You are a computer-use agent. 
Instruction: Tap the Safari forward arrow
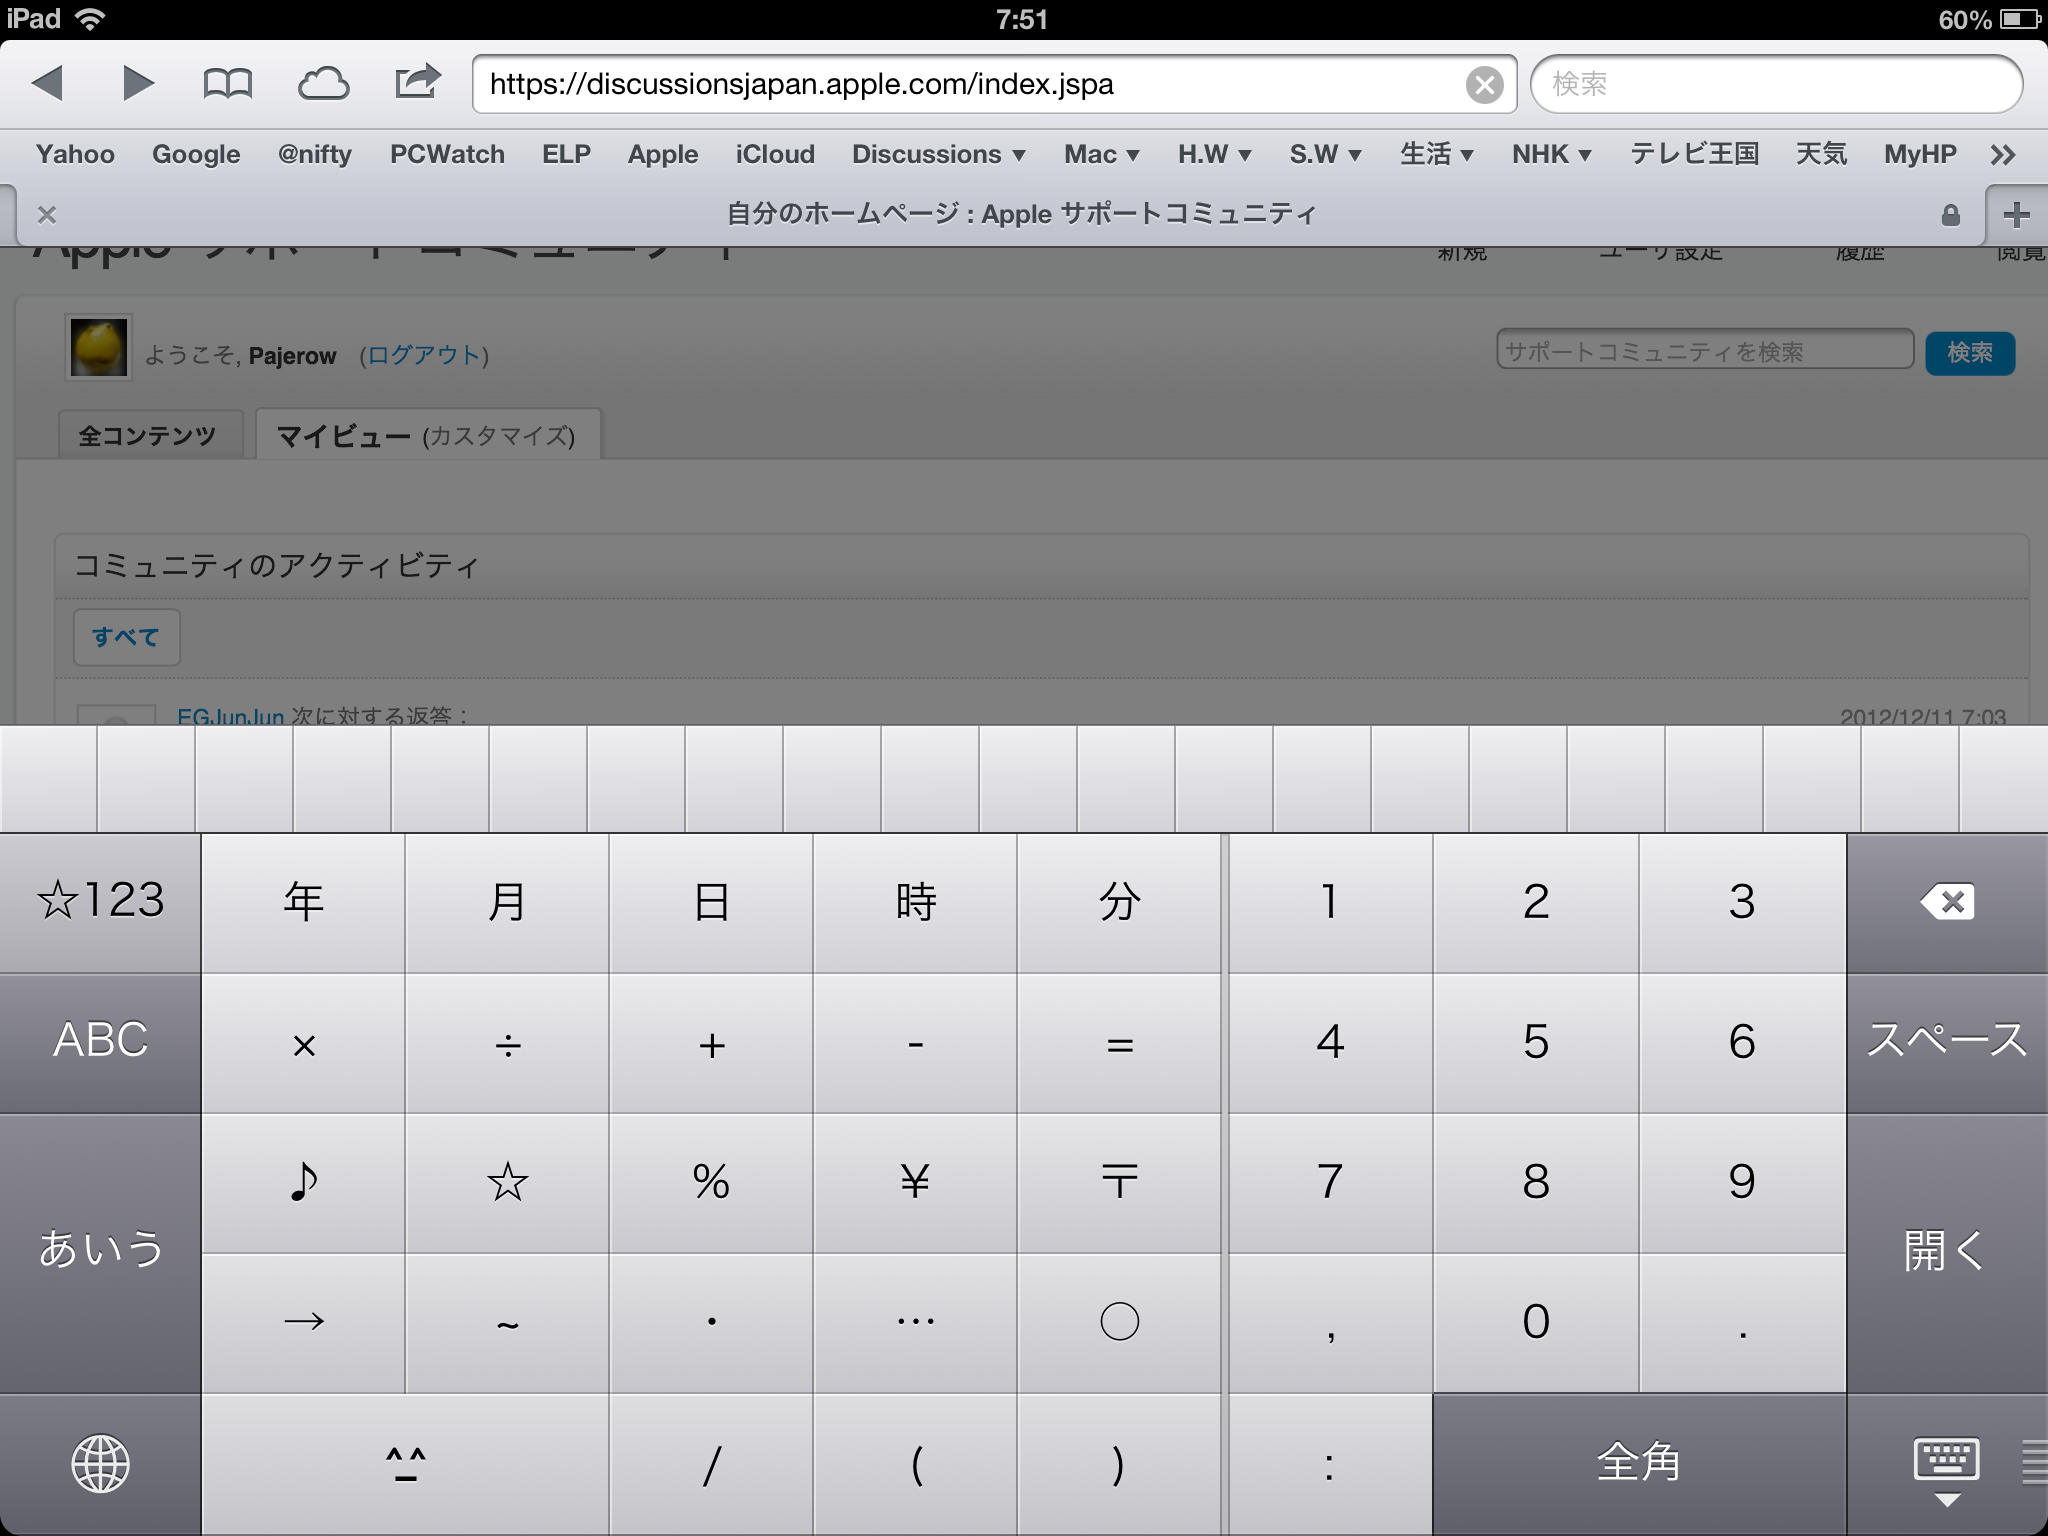tap(138, 84)
